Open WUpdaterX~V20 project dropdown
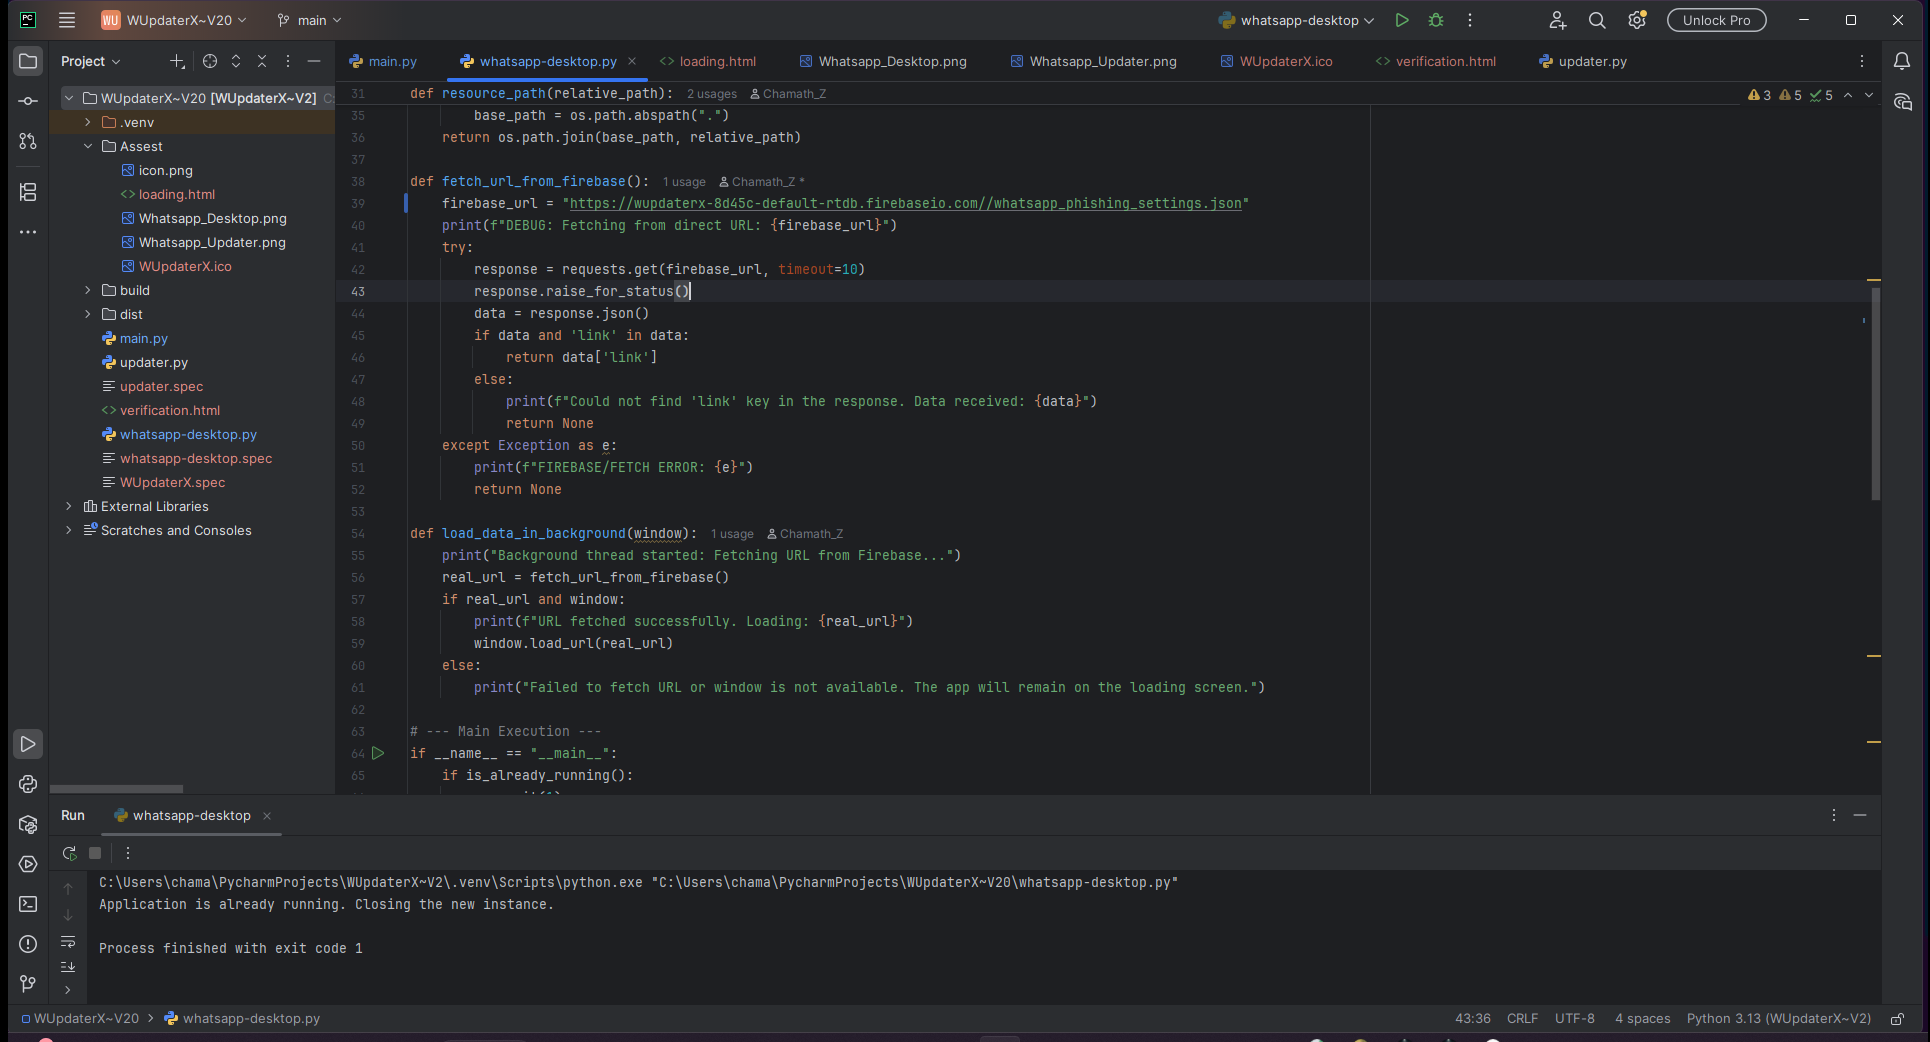 174,20
